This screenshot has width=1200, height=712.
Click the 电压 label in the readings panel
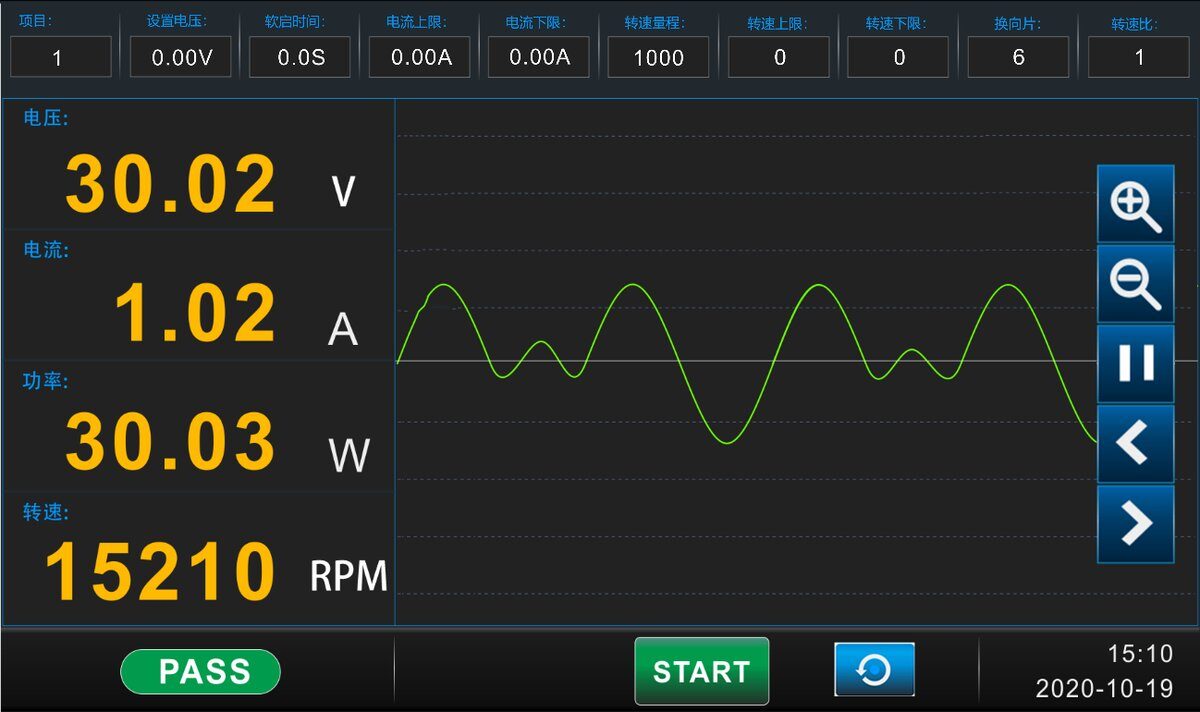[x=46, y=118]
